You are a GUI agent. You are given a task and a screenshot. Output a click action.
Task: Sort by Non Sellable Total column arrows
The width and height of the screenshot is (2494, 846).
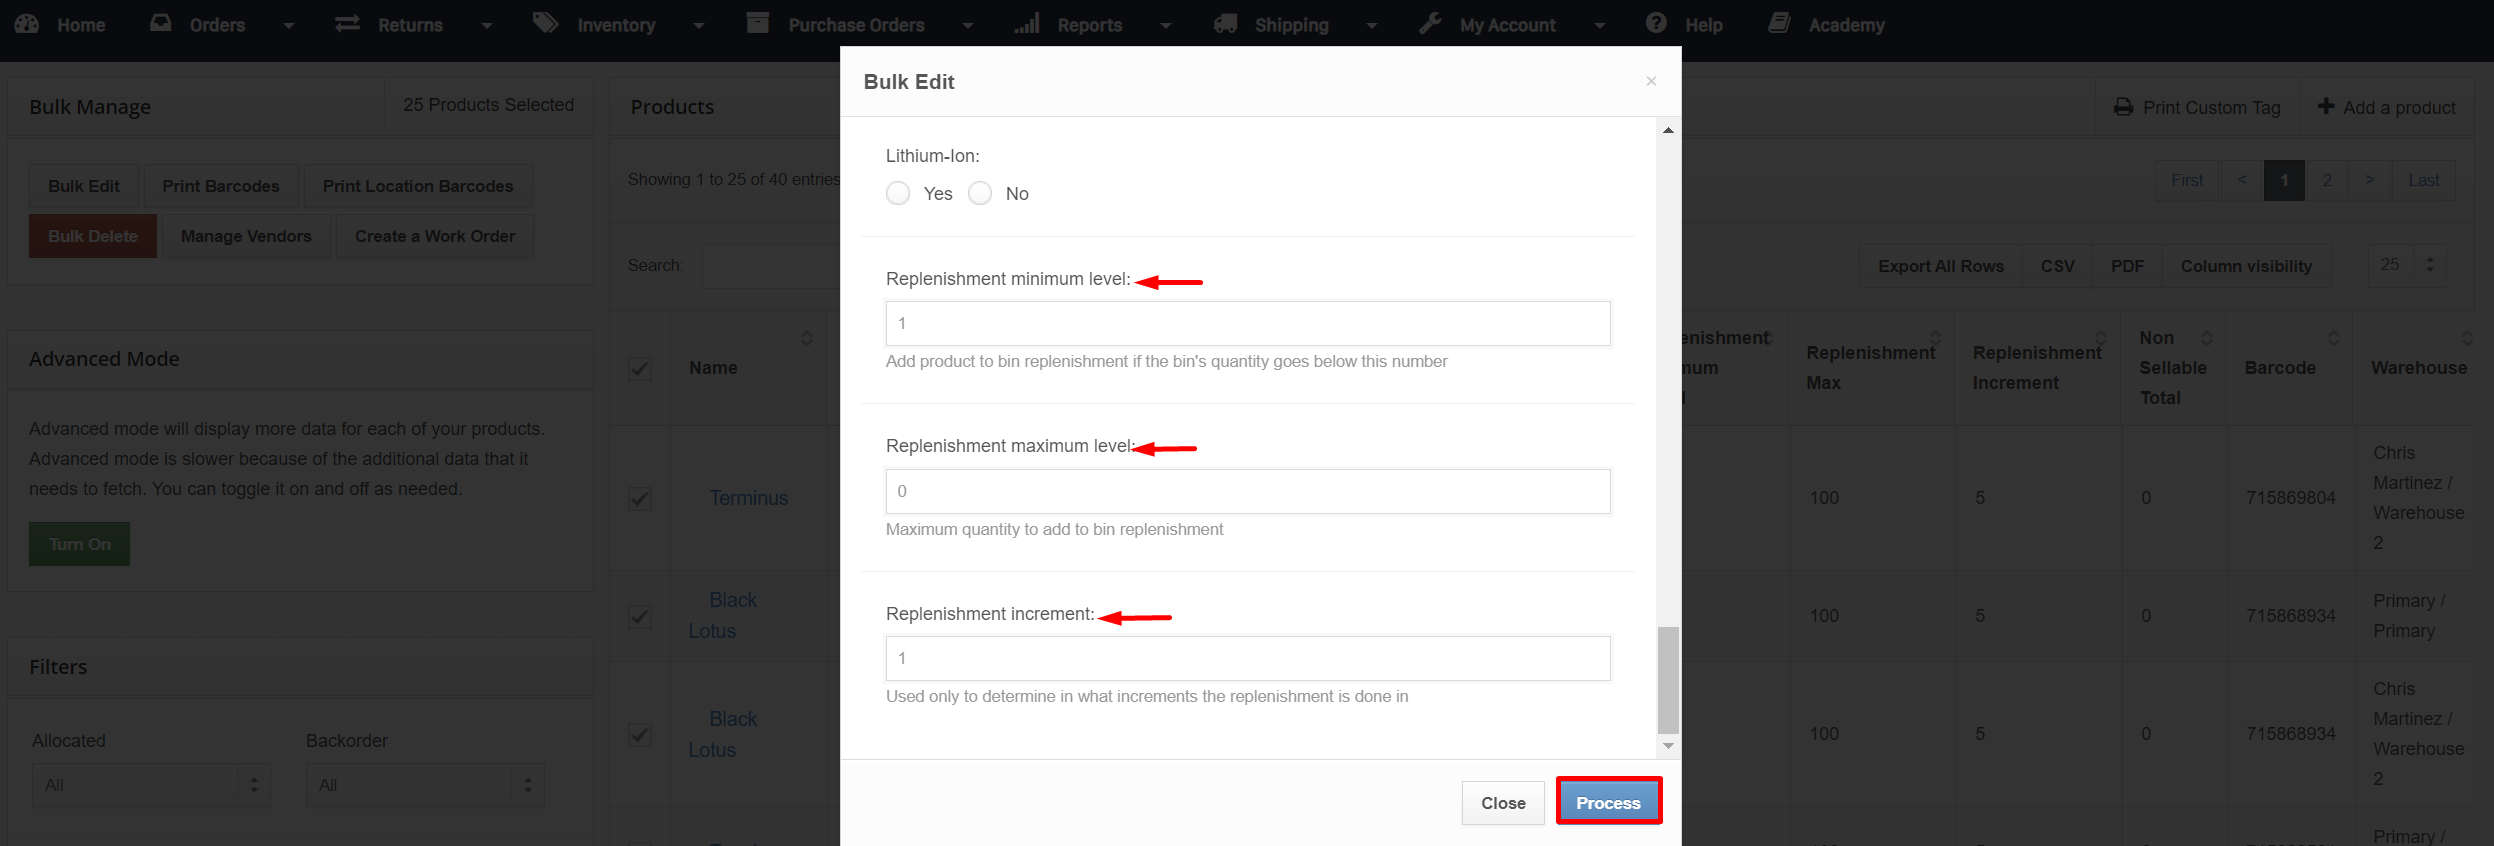2207,338
